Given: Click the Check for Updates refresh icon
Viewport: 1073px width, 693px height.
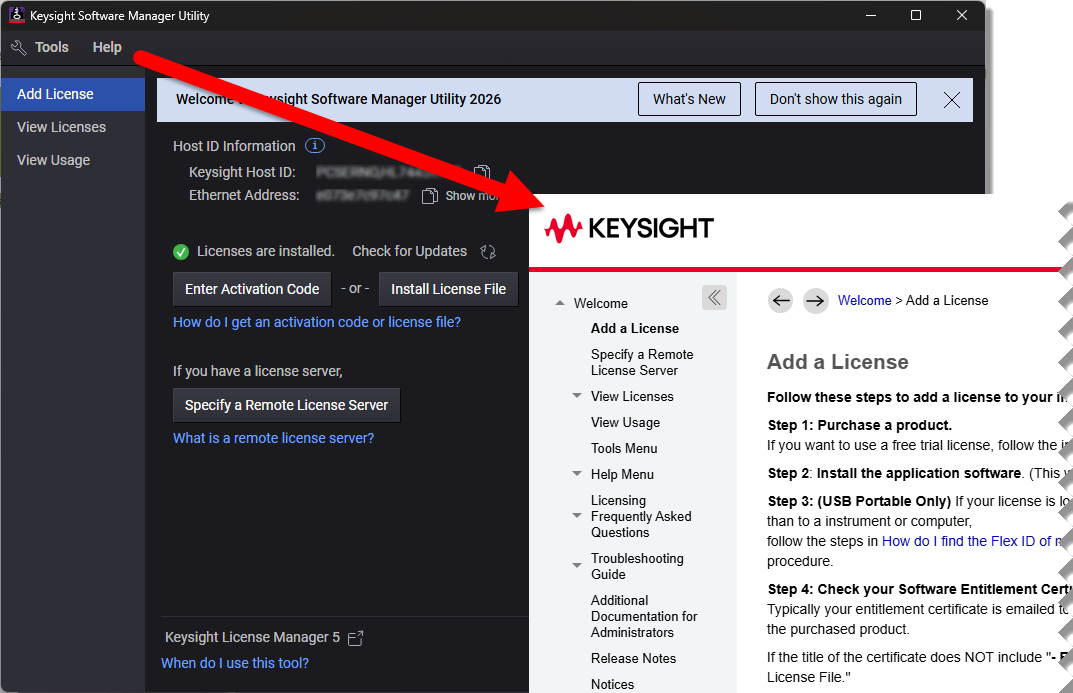Looking at the screenshot, I should point(488,252).
